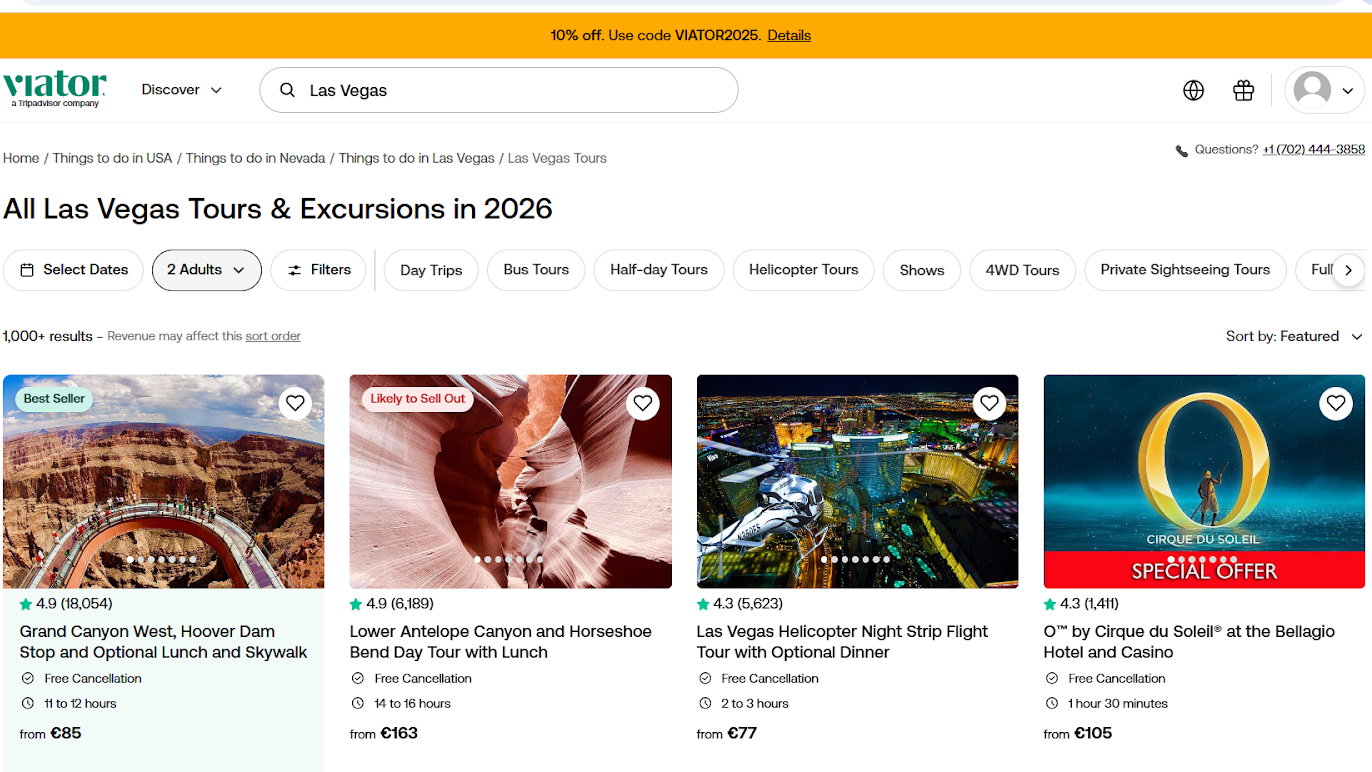
Task: Open the Filters button
Action: (x=319, y=270)
